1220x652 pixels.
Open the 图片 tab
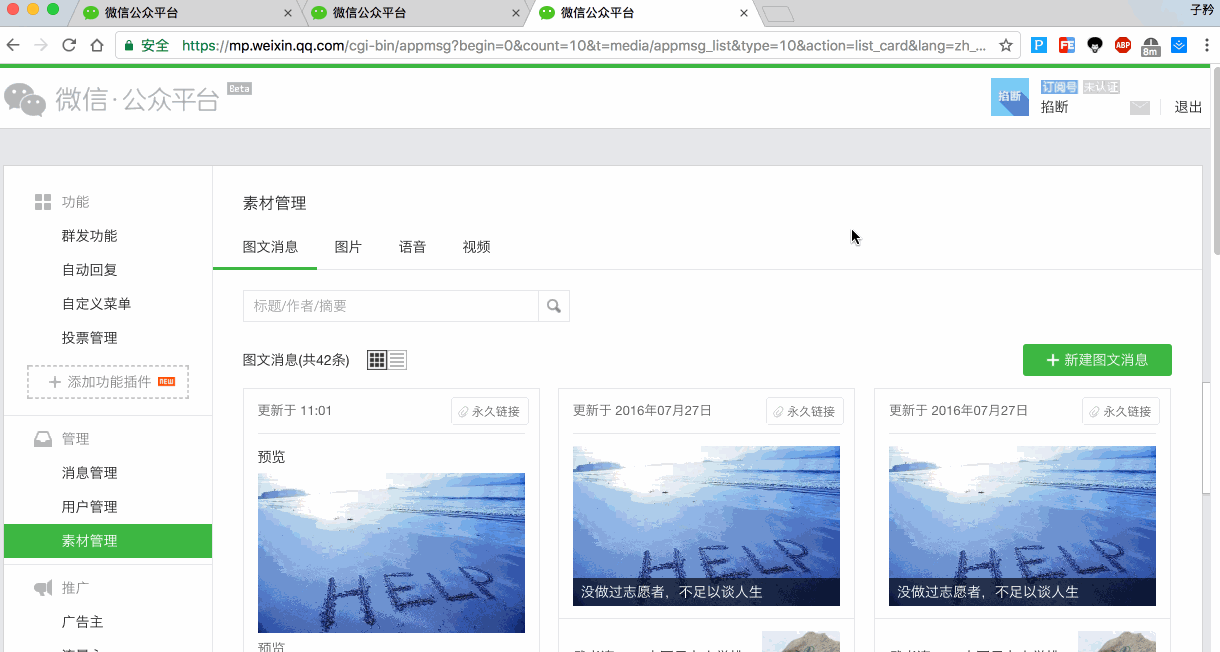(x=348, y=247)
